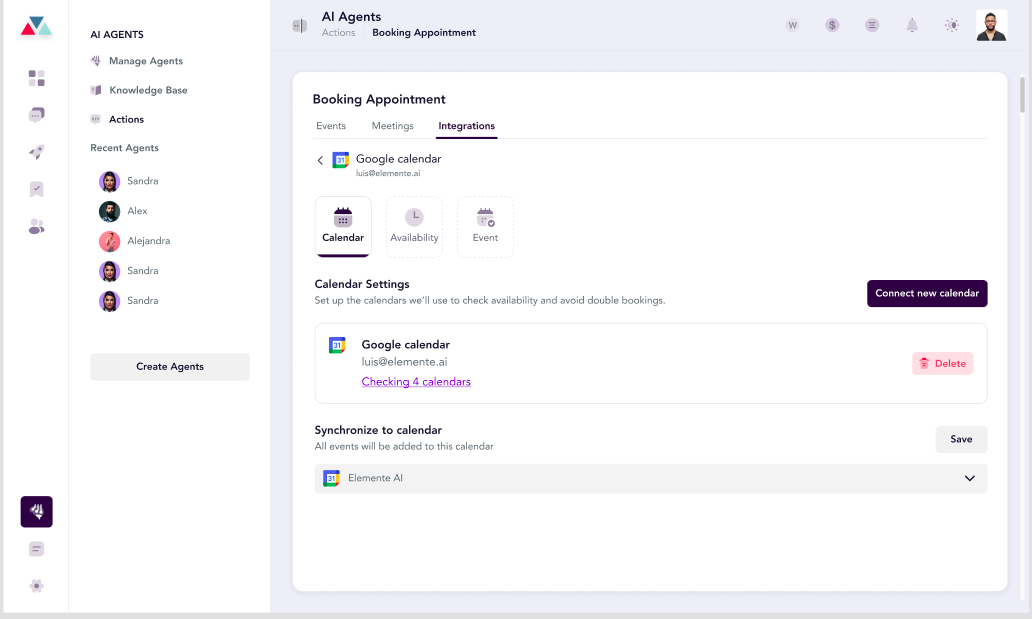Screen dimensions: 1032x619
Task: Select the Event section tile
Action: click(x=485, y=227)
